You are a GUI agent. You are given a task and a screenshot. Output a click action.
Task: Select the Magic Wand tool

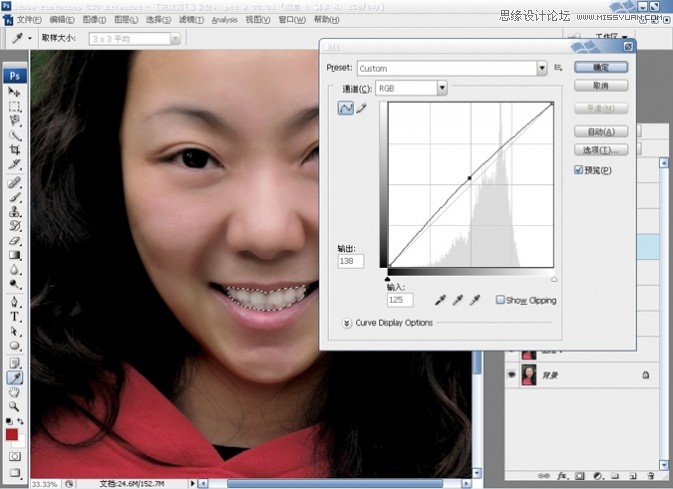coord(14,135)
